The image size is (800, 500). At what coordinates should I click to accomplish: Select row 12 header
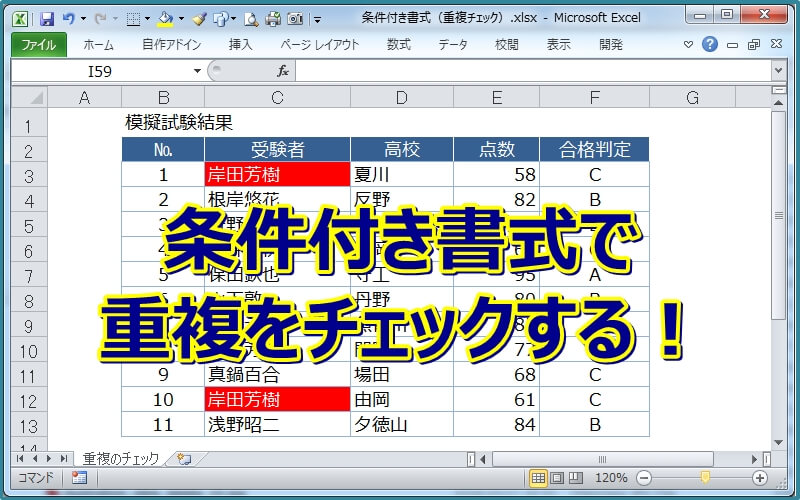tap(29, 401)
